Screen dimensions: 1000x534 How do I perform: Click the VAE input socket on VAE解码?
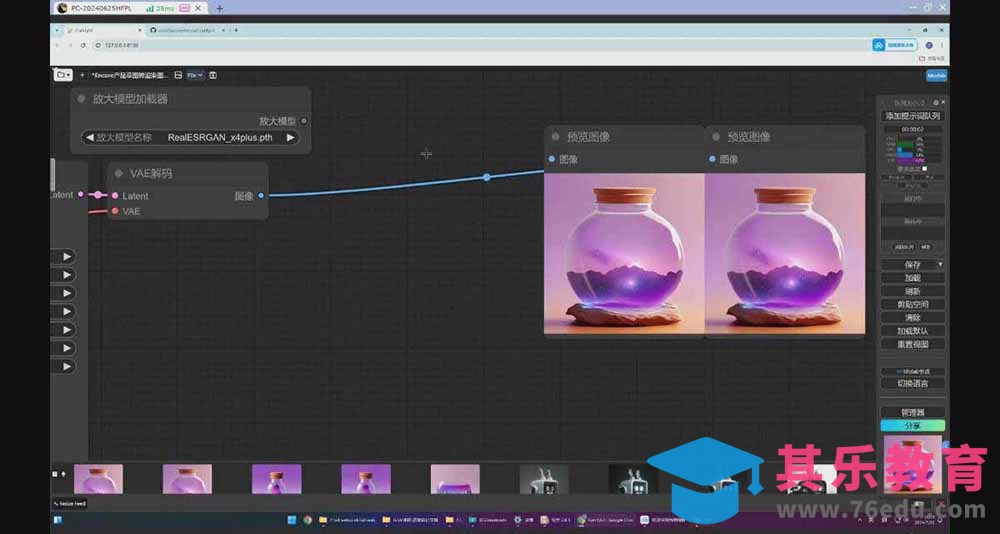click(115, 211)
